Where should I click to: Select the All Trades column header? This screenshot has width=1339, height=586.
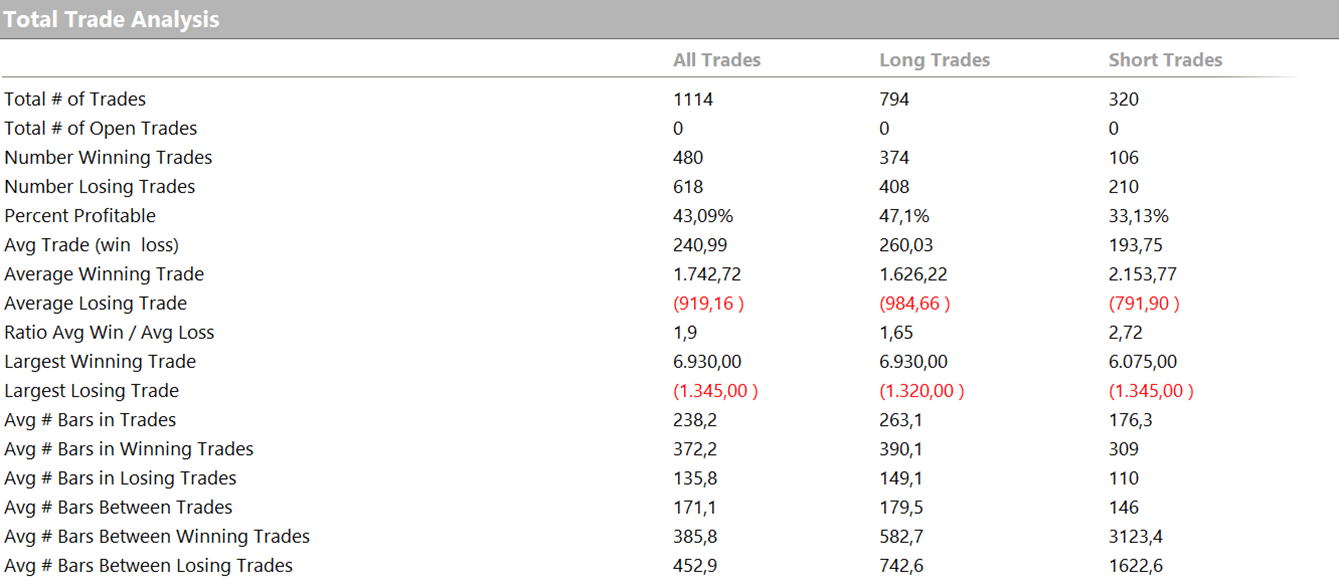716,60
